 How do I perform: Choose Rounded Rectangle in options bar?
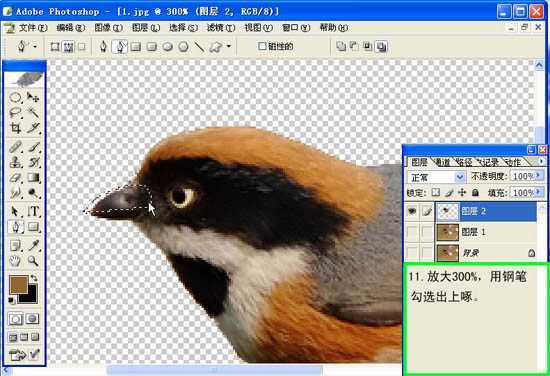[x=152, y=47]
